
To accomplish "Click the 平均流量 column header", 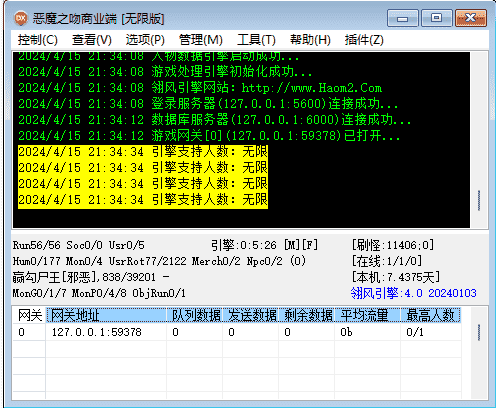I will pos(368,315).
